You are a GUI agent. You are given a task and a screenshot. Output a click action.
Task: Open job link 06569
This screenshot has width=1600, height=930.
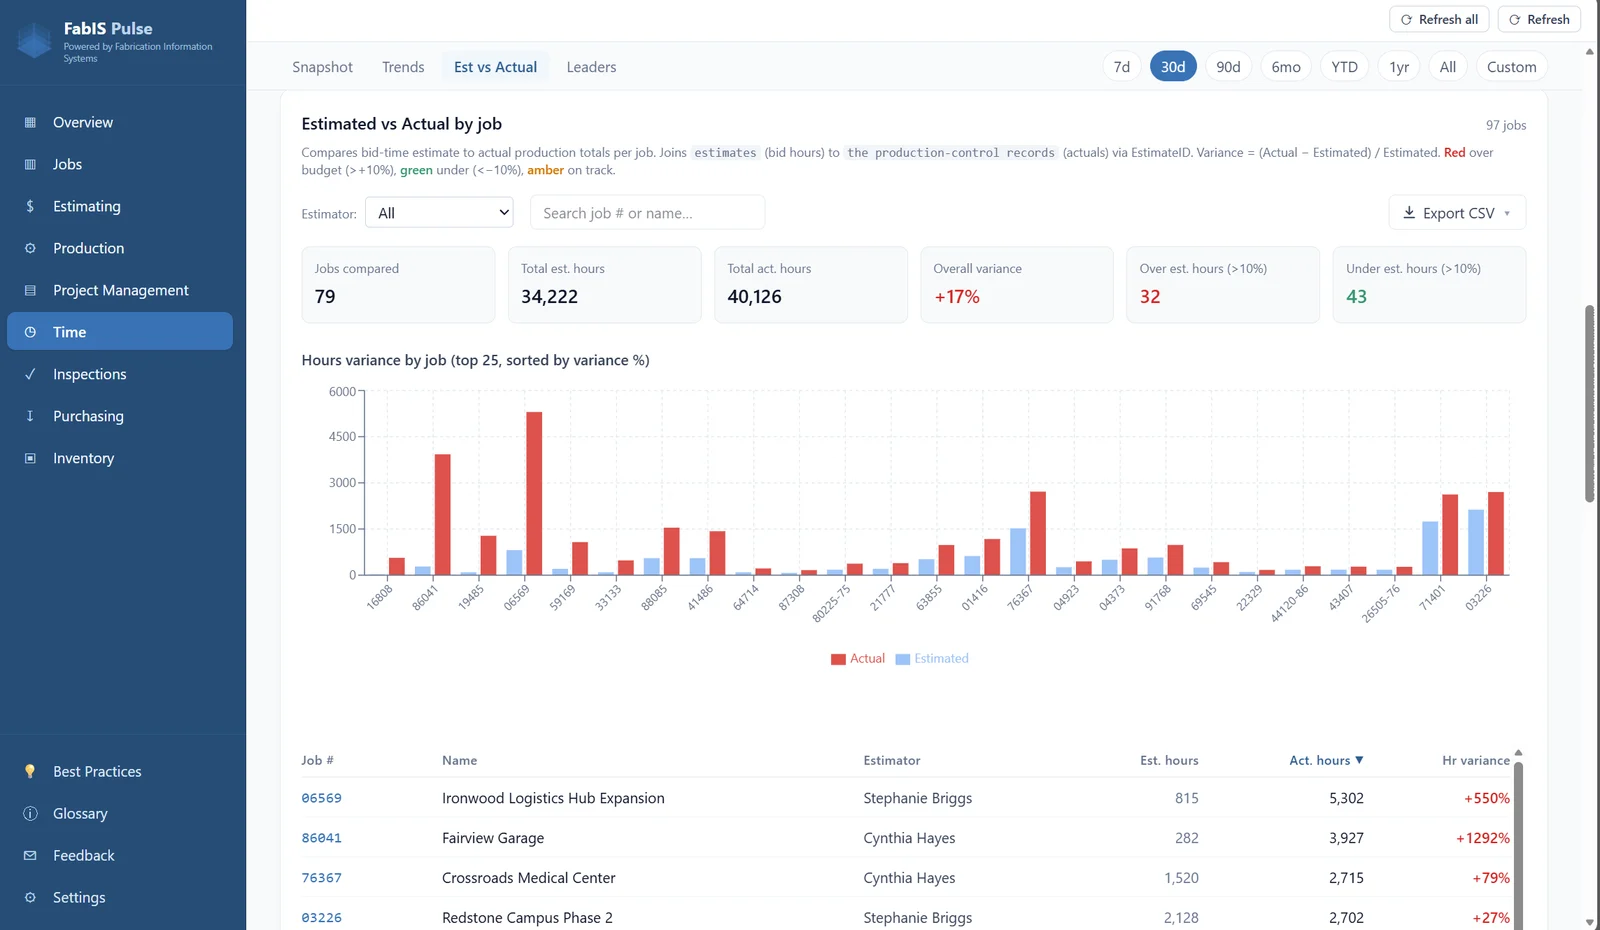click(x=321, y=798)
